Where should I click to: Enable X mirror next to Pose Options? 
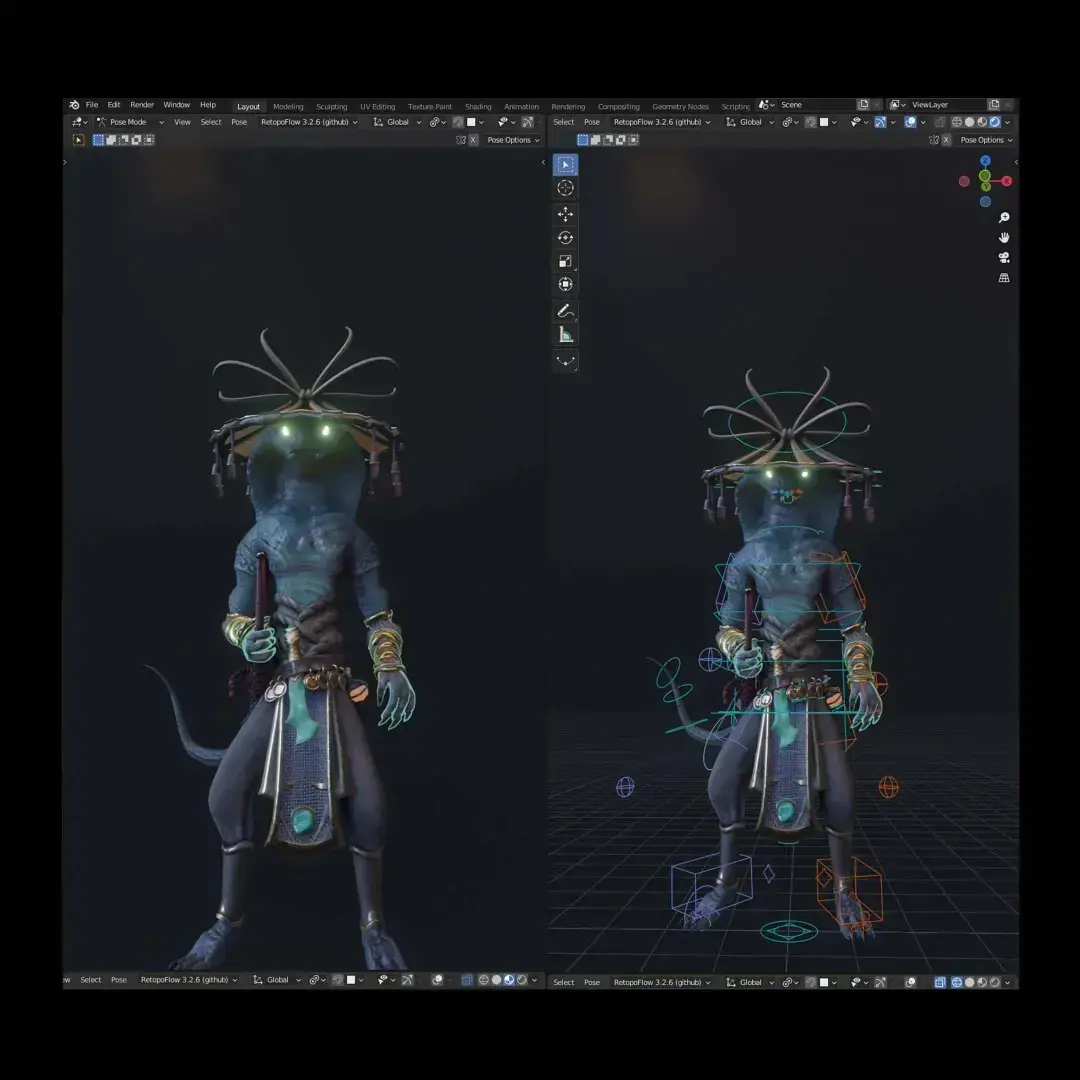(946, 140)
